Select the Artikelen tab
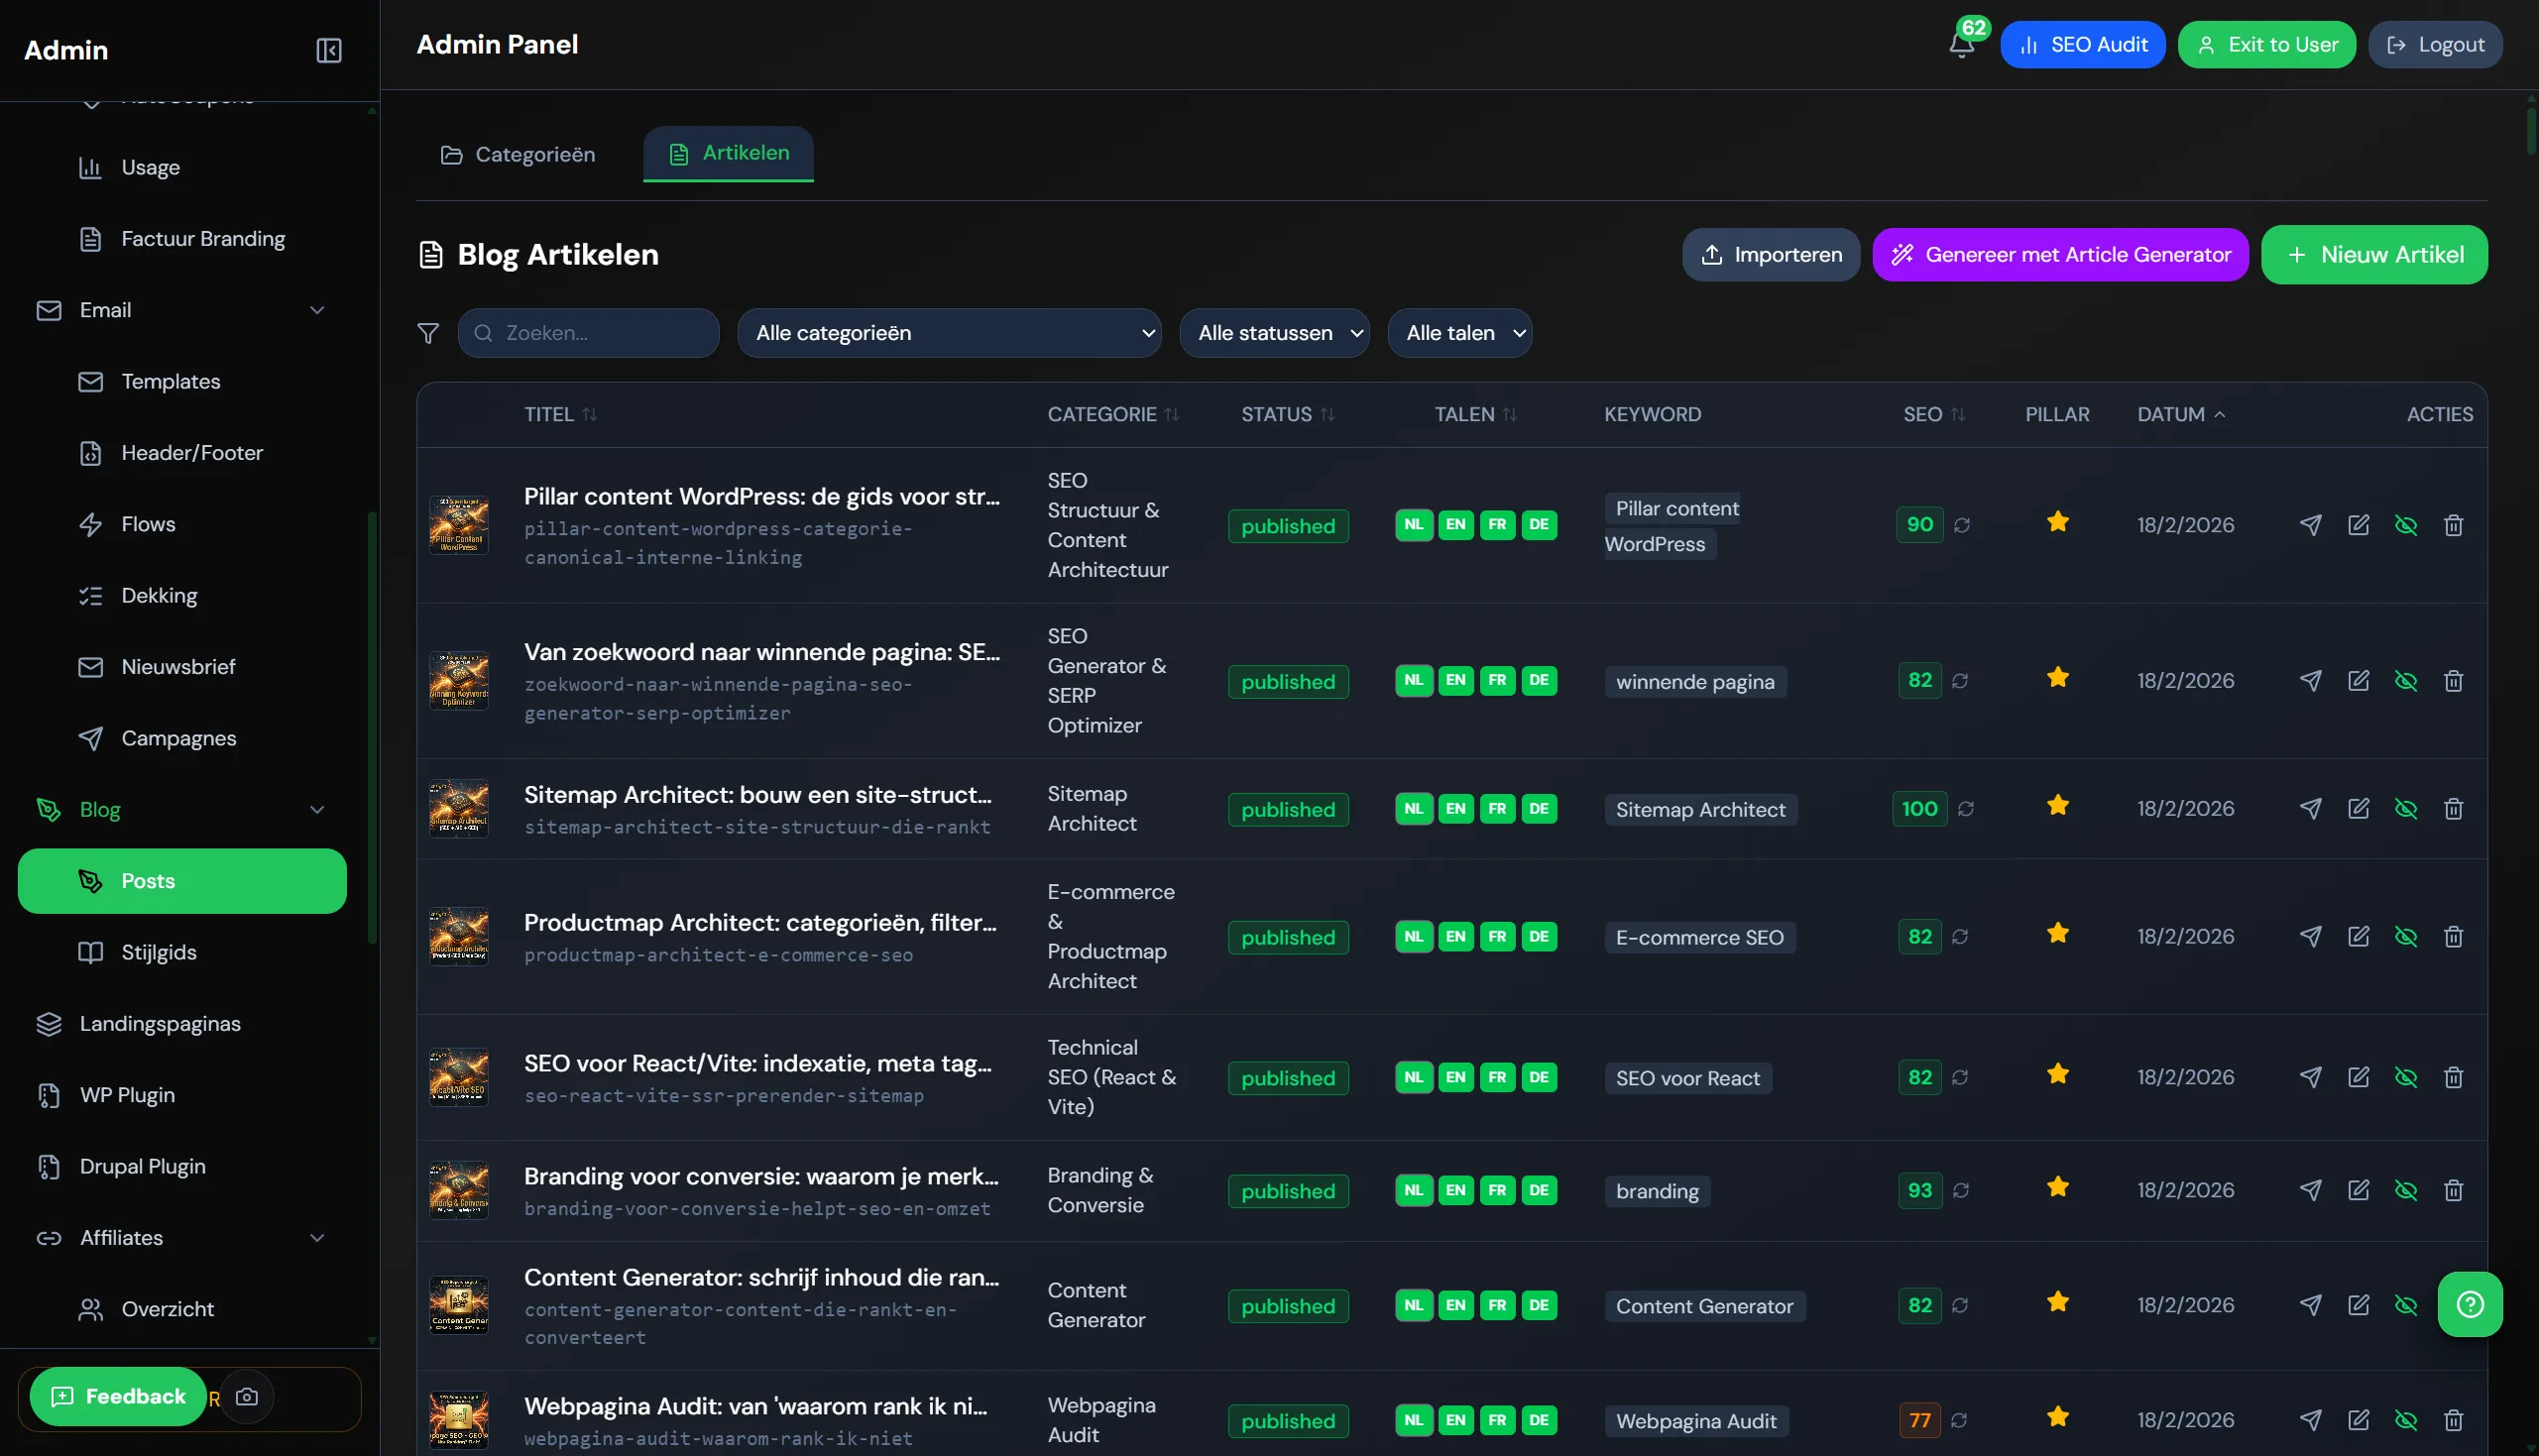2539x1456 pixels. pos(728,153)
